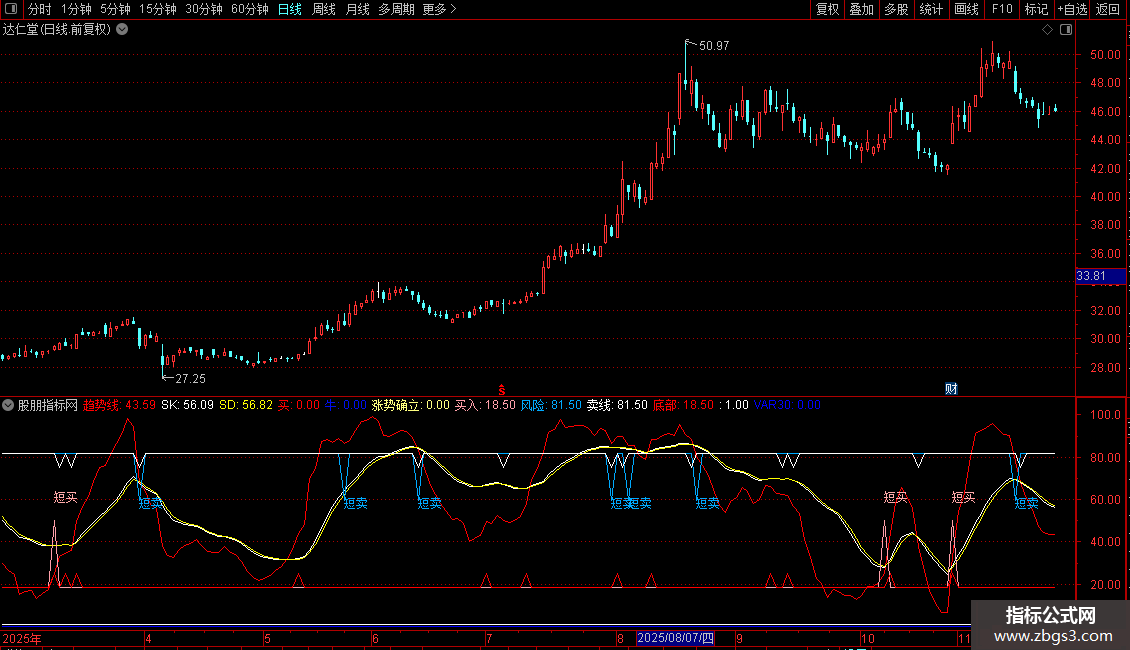Click the 50.97 high price label
The image size is (1130, 650).
[714, 45]
